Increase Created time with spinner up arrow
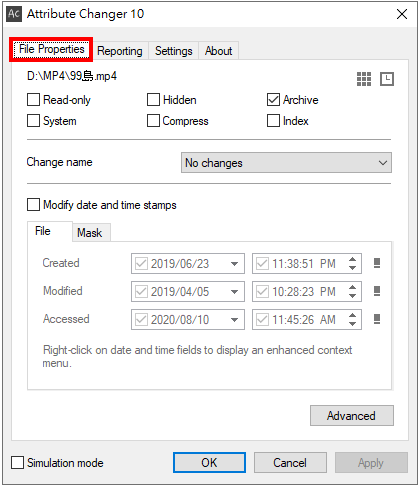Image resolution: width=418 pixels, height=488 pixels. [353, 259]
